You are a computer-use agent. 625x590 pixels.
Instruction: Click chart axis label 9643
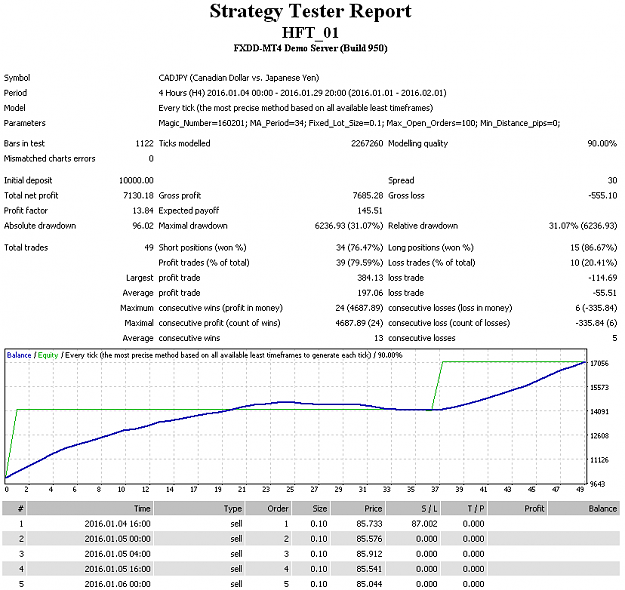point(598,484)
